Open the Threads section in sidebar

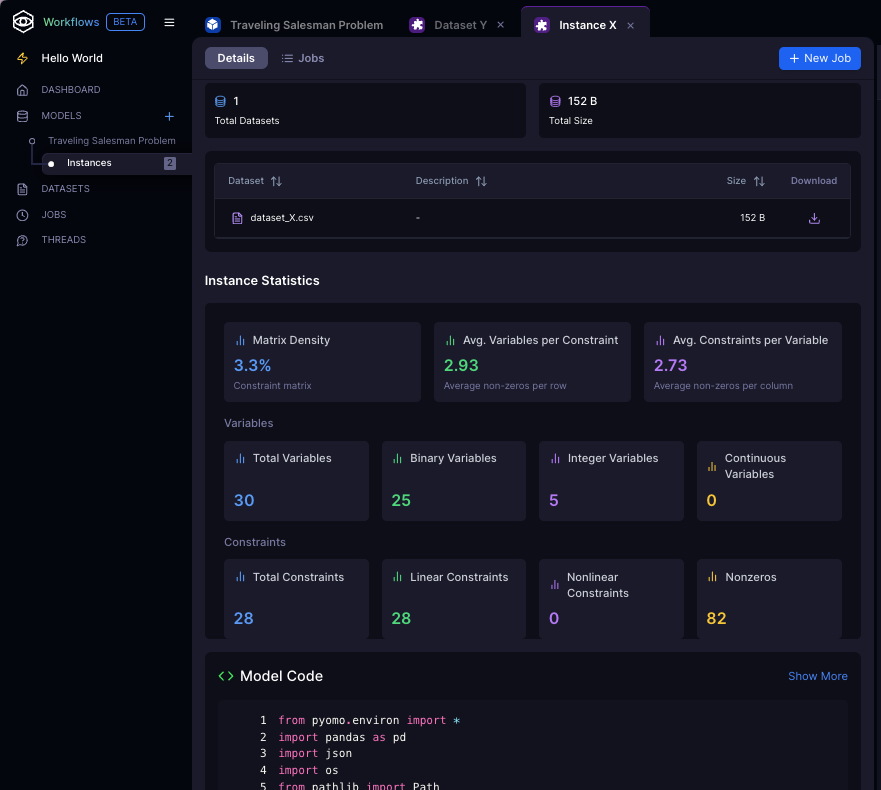pos(63,240)
